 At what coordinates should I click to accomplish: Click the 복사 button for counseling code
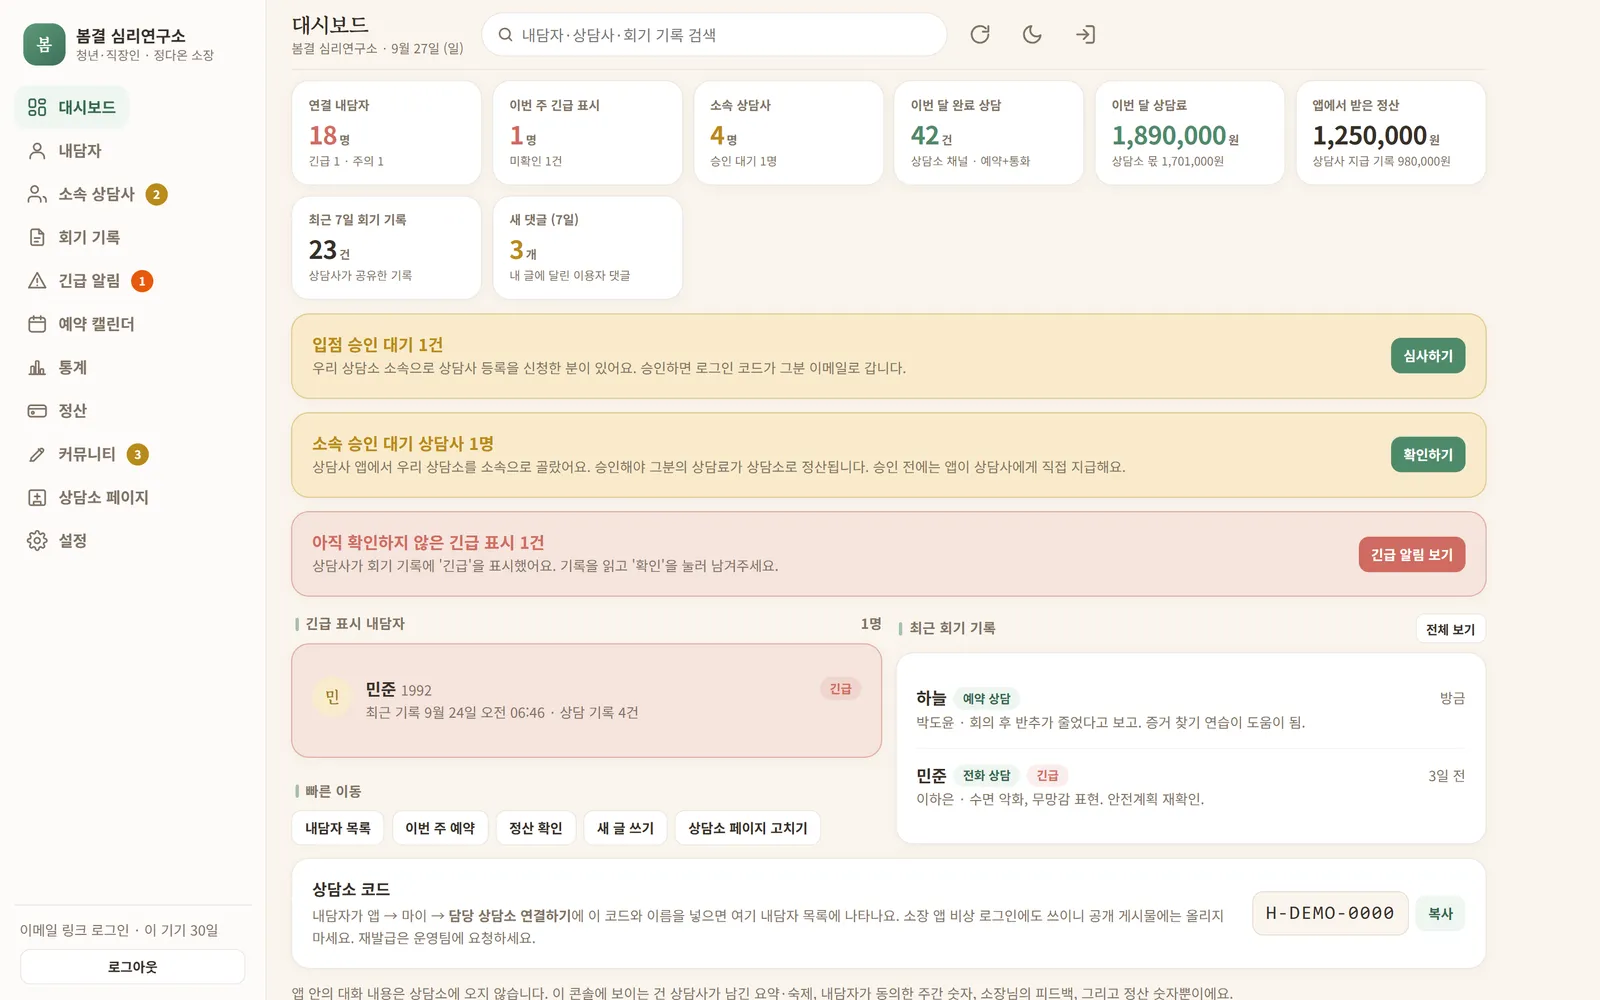click(1441, 914)
